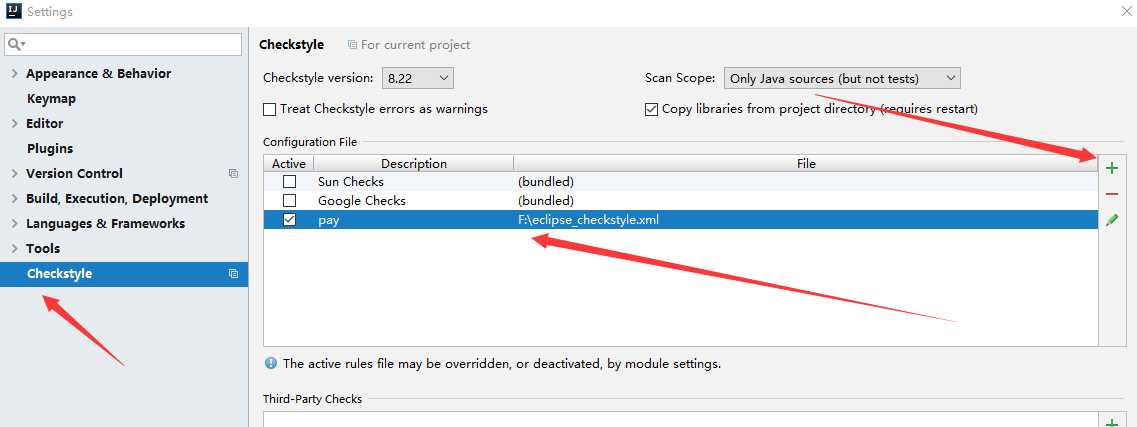
Task: Click the search magnifier icon in settings
Action: [x=16, y=44]
